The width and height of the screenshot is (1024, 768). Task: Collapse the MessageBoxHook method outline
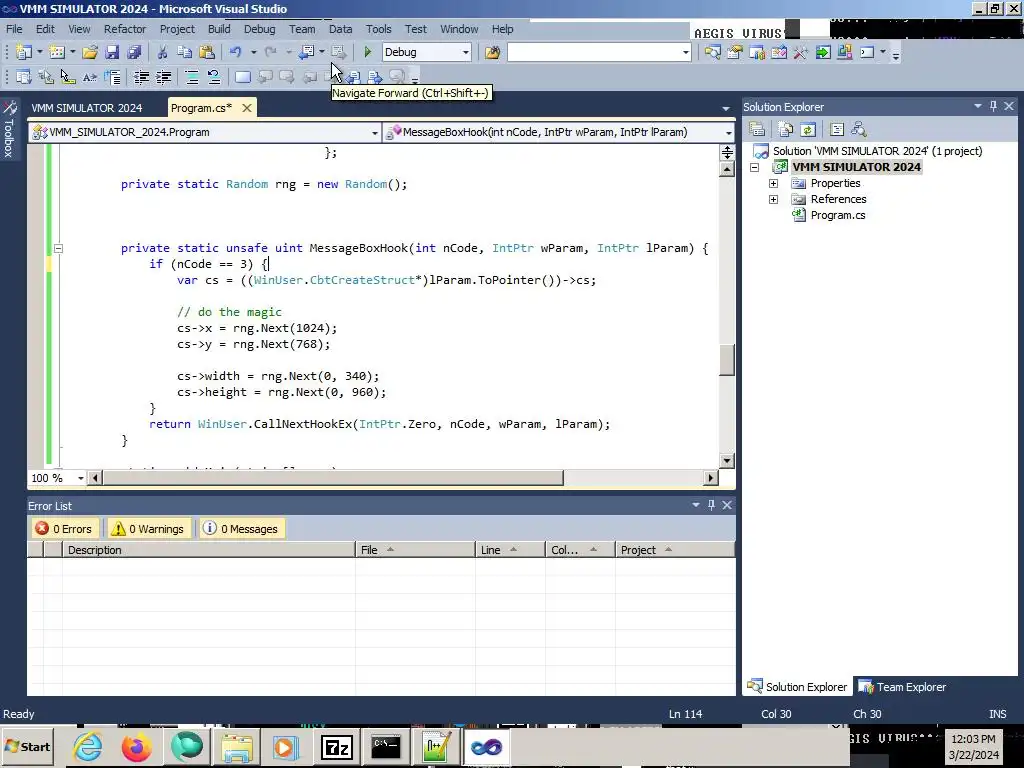pyautogui.click(x=58, y=248)
